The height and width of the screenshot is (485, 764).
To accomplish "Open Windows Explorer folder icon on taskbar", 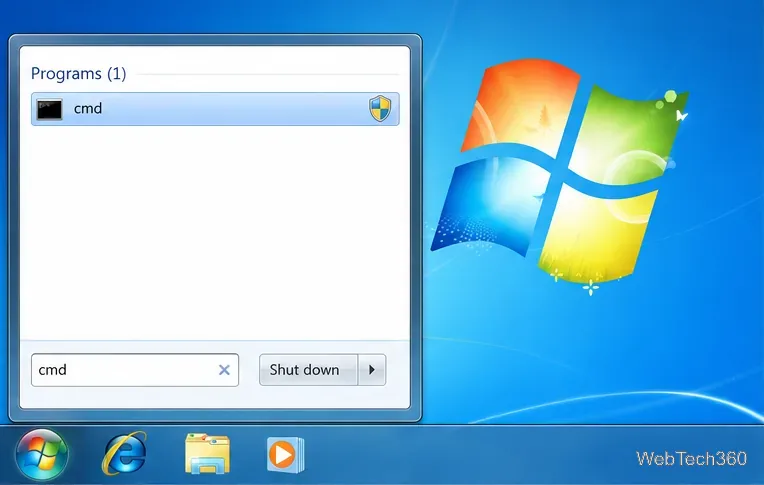I will 208,454.
